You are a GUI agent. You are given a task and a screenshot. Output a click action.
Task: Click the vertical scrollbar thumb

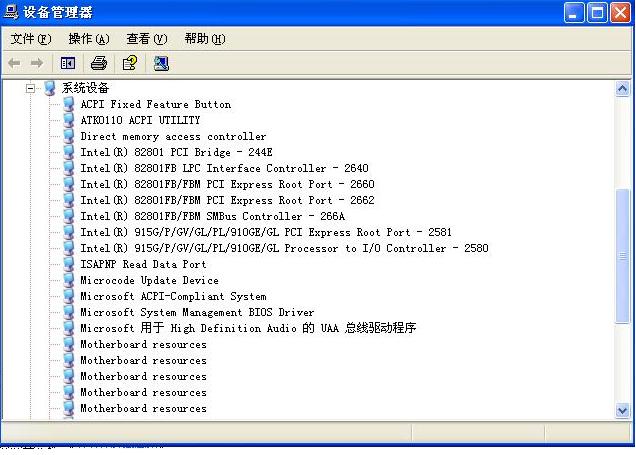click(x=623, y=256)
